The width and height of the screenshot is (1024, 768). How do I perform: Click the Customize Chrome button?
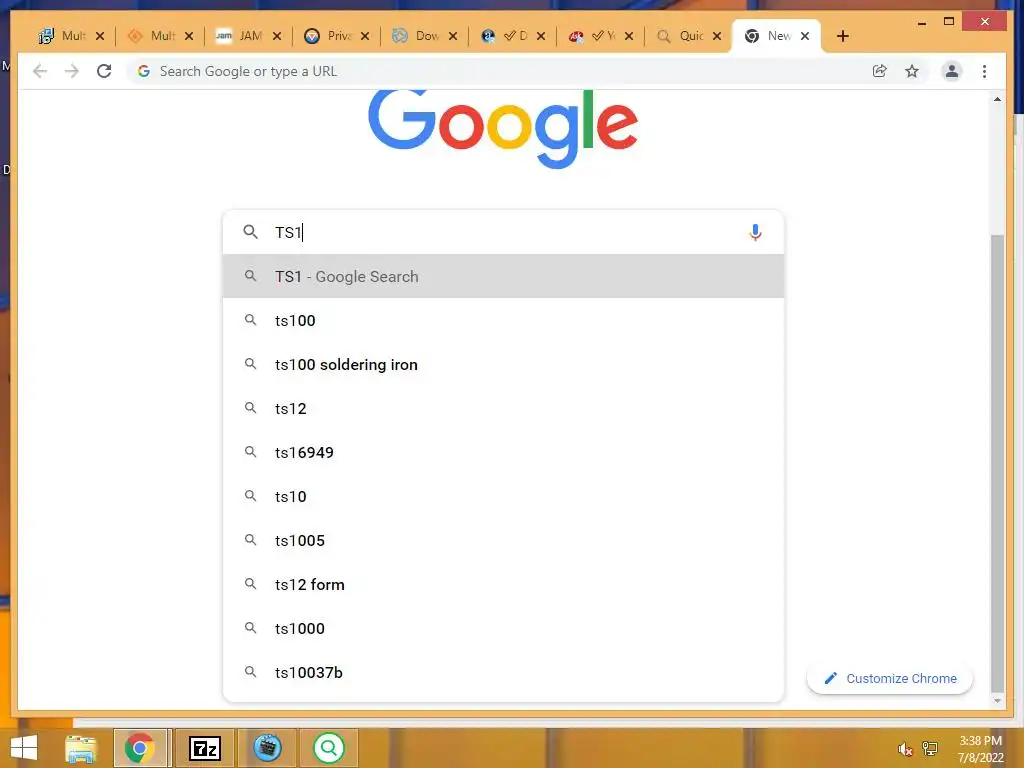(890, 679)
